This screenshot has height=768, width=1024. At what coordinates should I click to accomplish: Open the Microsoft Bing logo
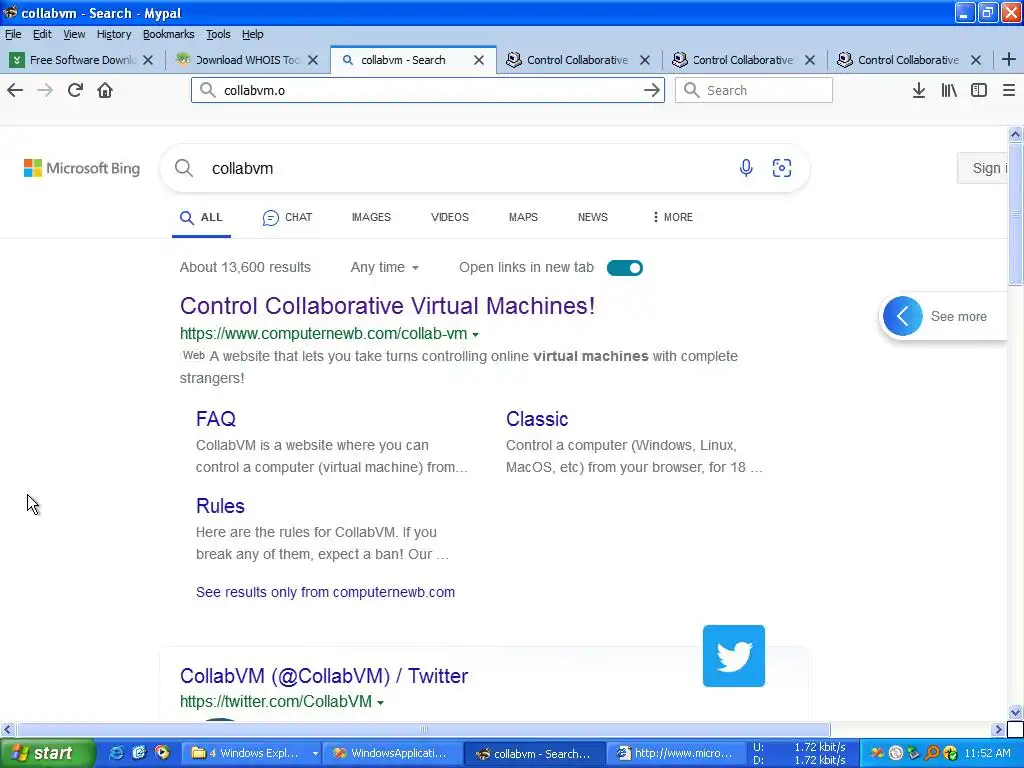coord(82,168)
